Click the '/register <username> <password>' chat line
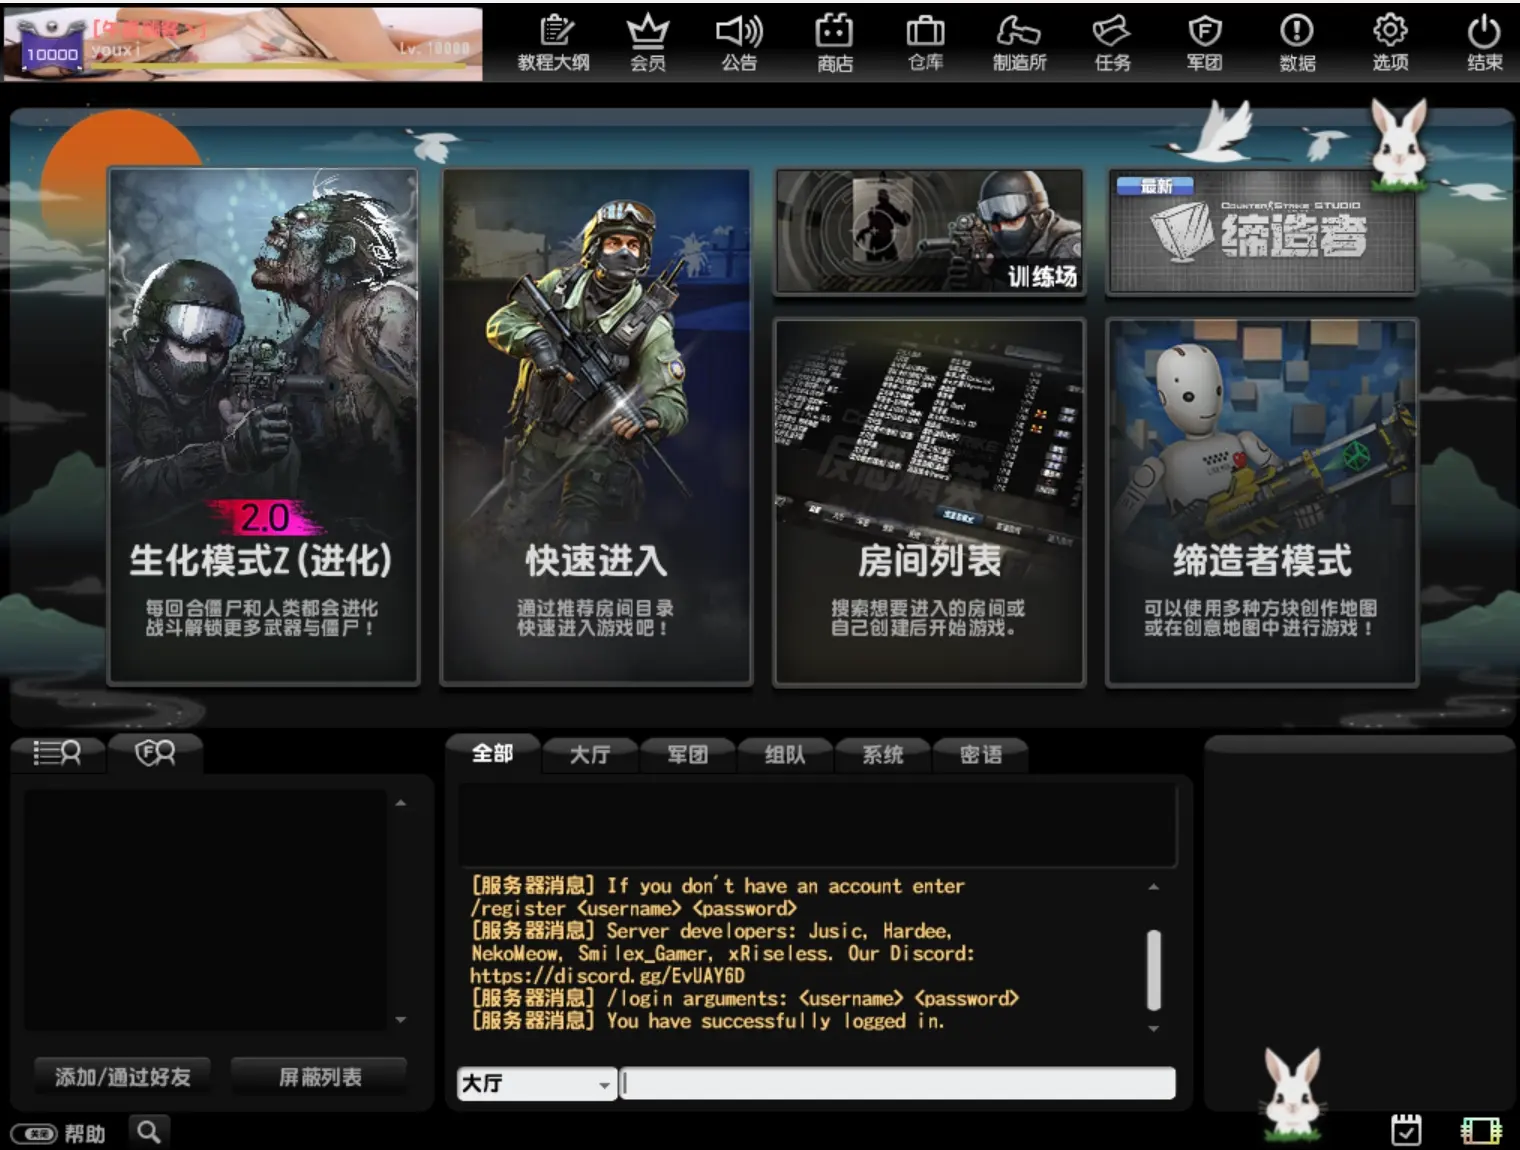1520x1150 pixels. click(x=634, y=908)
